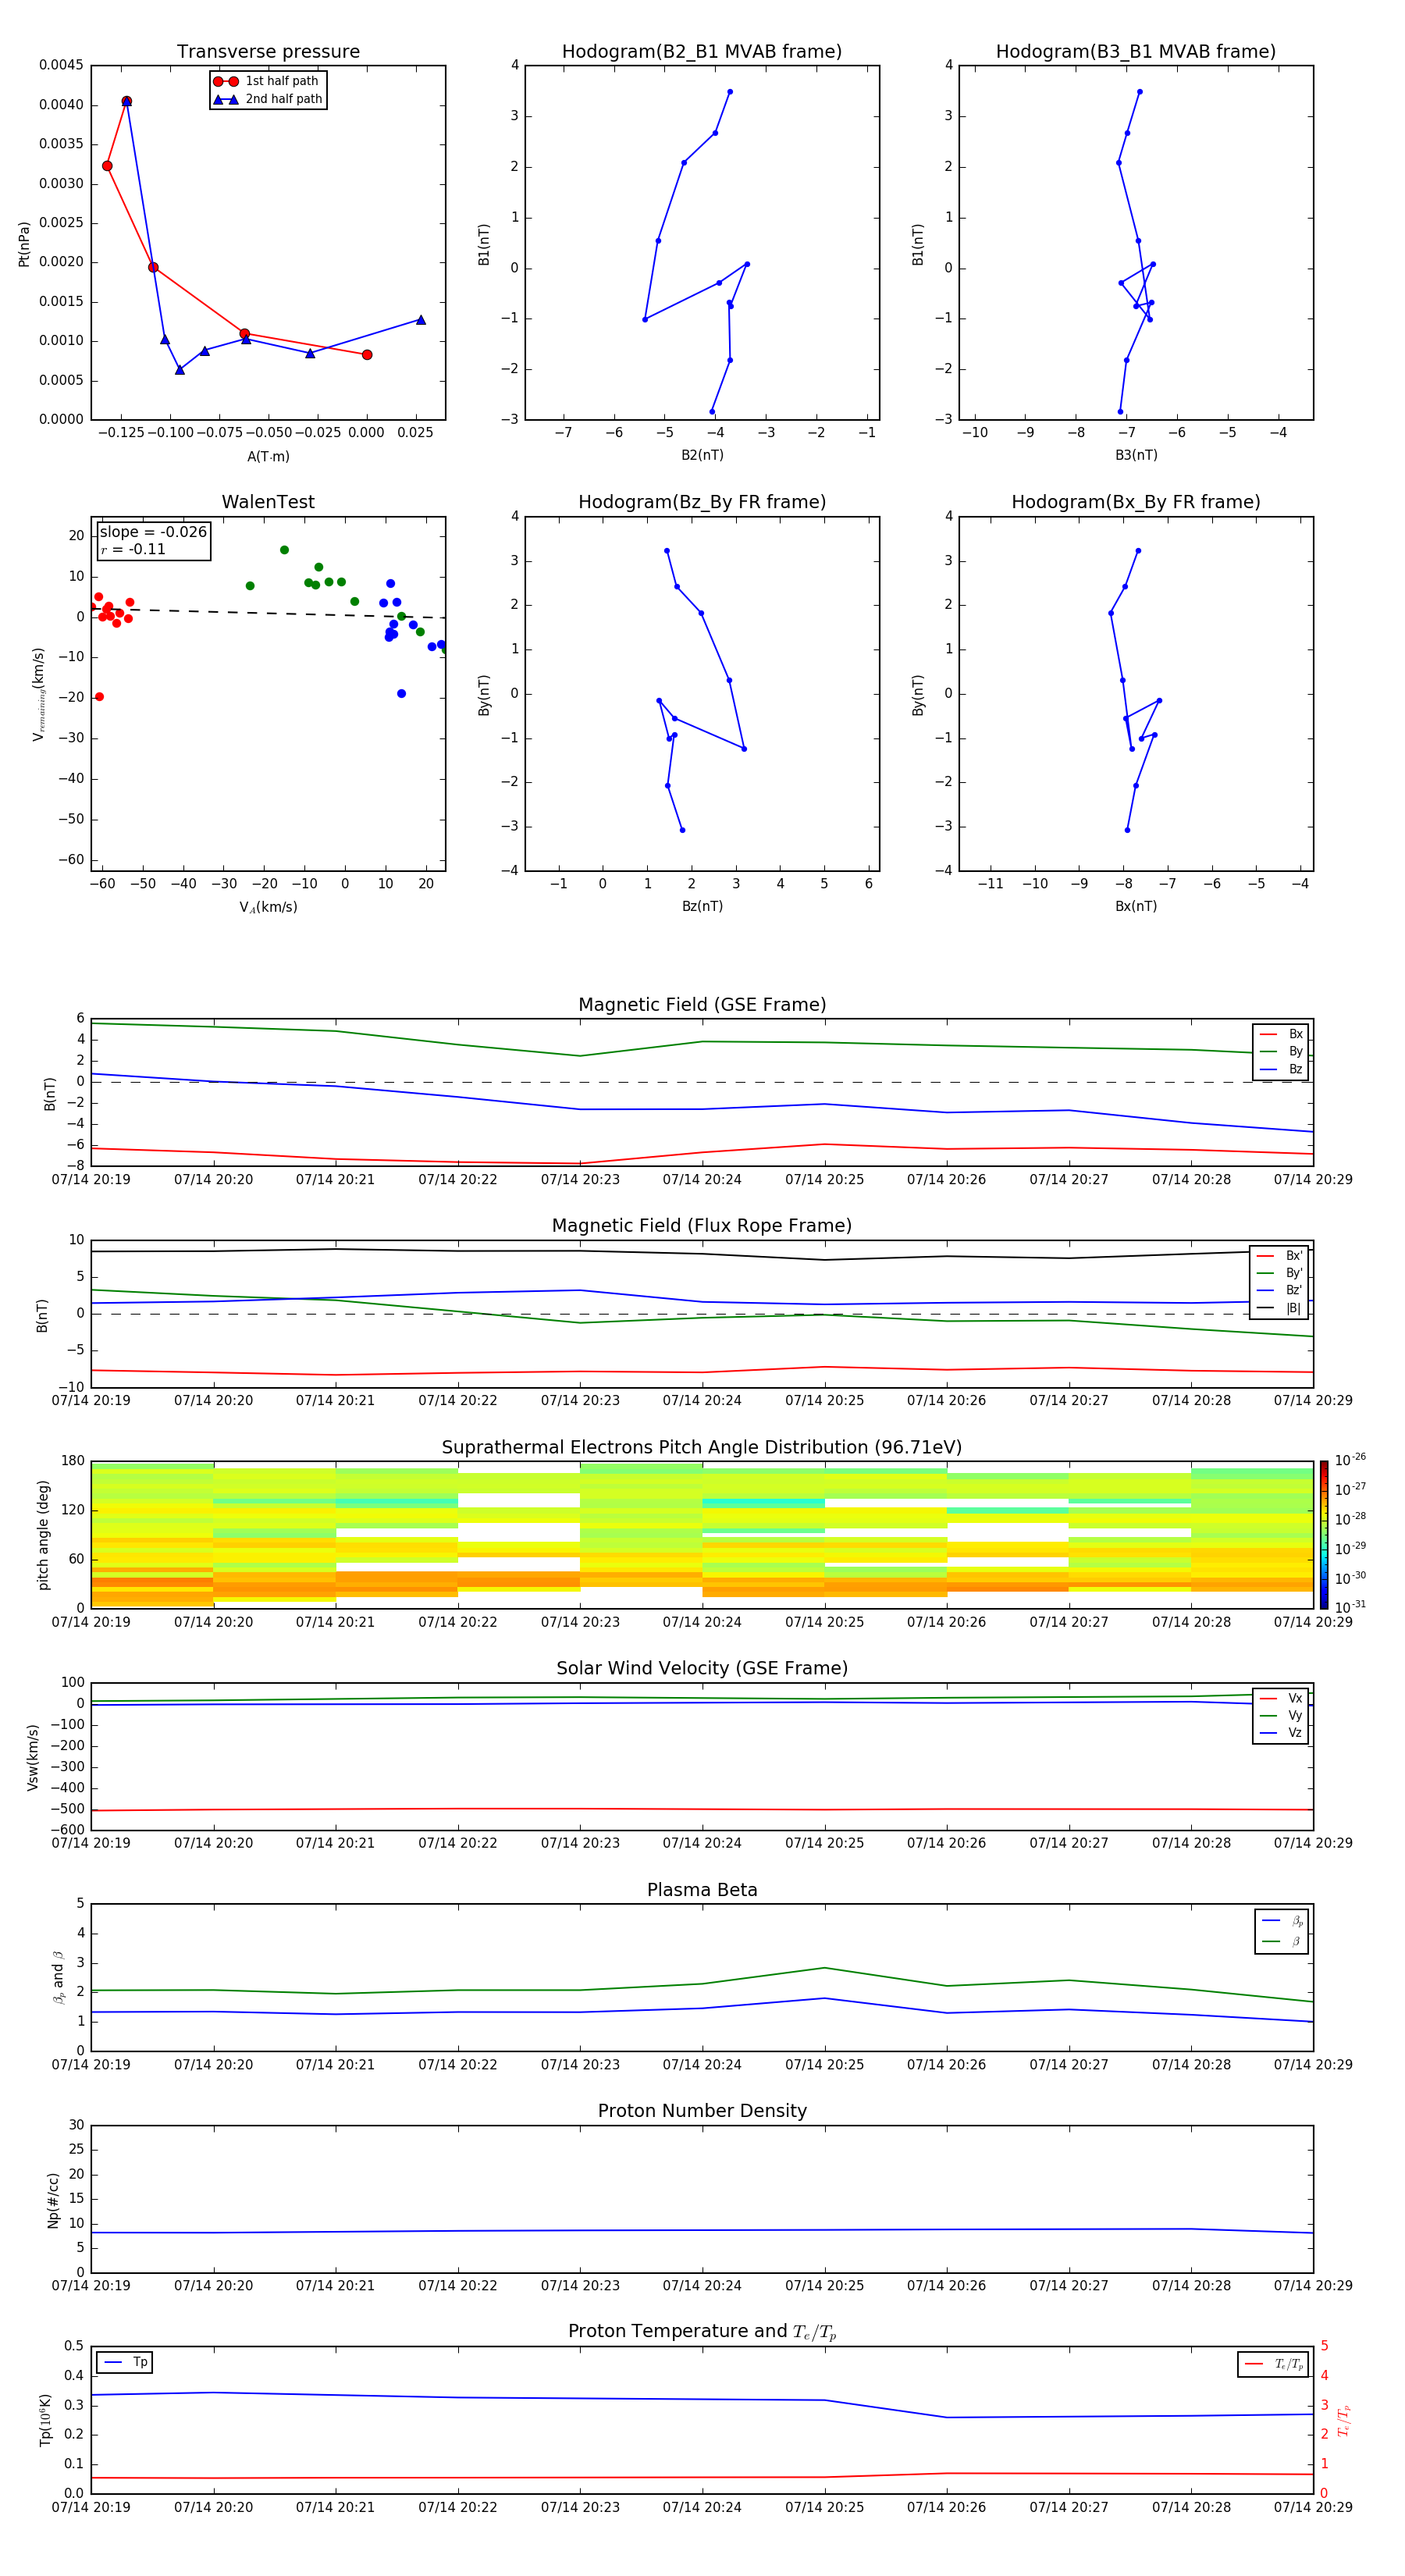
Task: Click the '1st half path' legend entry
Action: (x=267, y=81)
